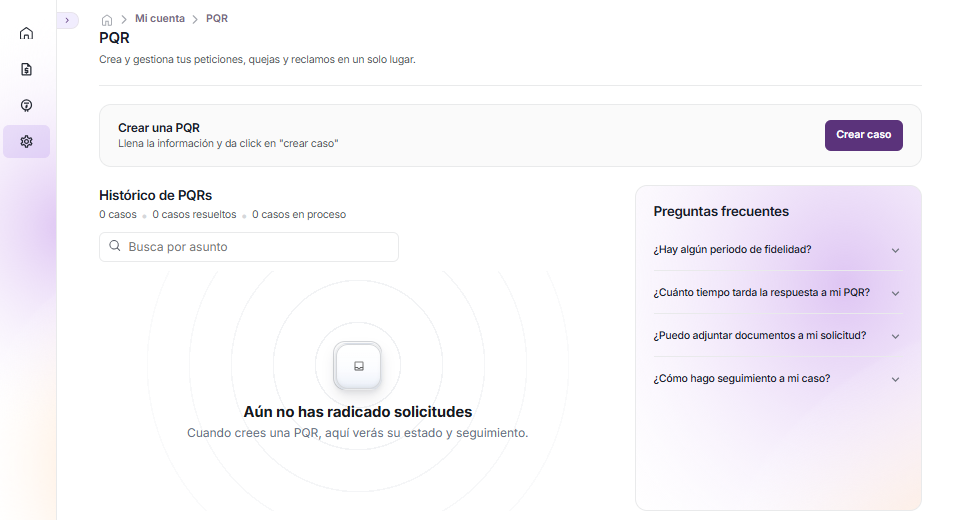Select the 0 casos en proceso text
This screenshot has height=520, width=958.
pyautogui.click(x=299, y=214)
